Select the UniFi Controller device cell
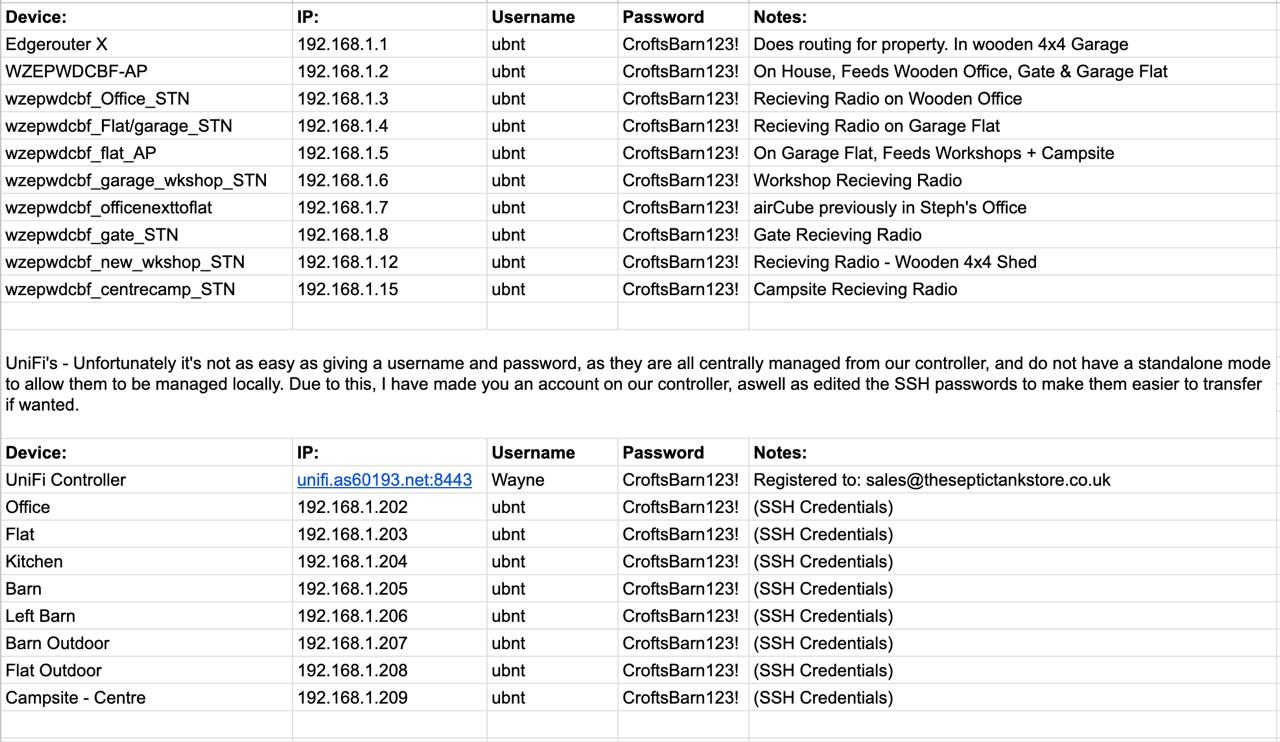The height and width of the screenshot is (742, 1280). click(66, 480)
